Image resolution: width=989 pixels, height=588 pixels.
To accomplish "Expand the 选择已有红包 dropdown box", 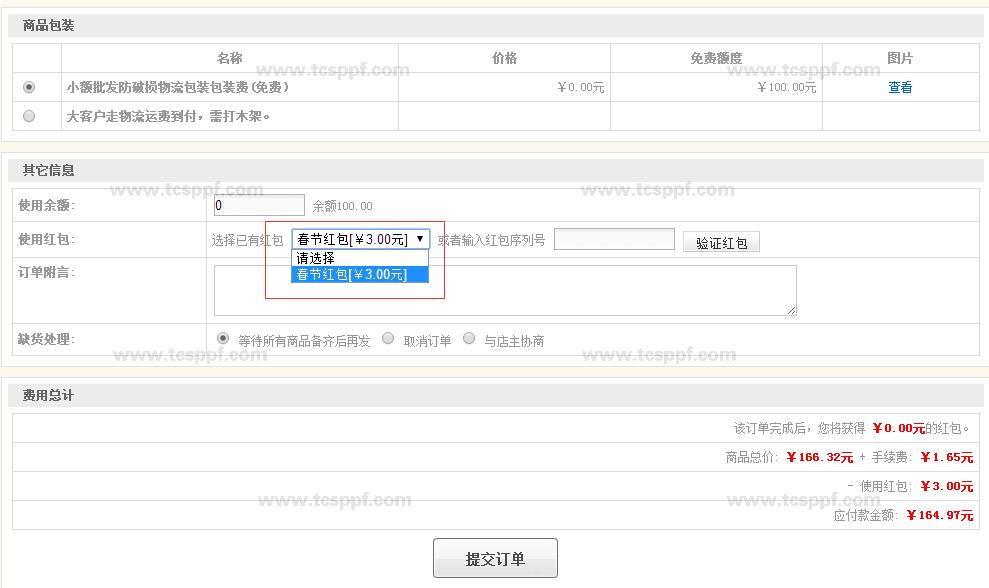I will 361,239.
